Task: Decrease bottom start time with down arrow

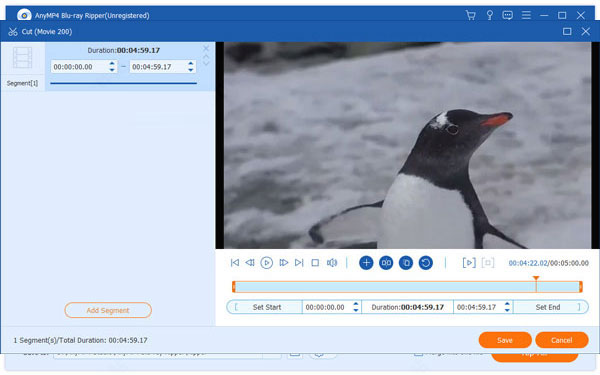Action: [x=356, y=310]
